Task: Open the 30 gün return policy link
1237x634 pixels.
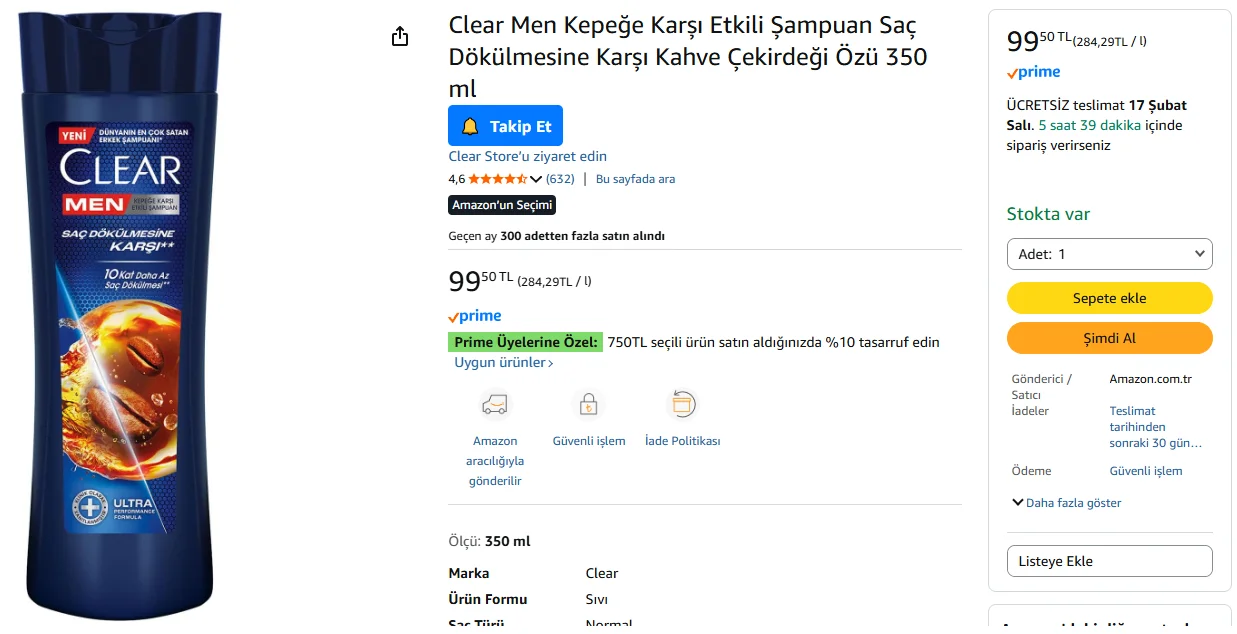Action: tap(1155, 427)
